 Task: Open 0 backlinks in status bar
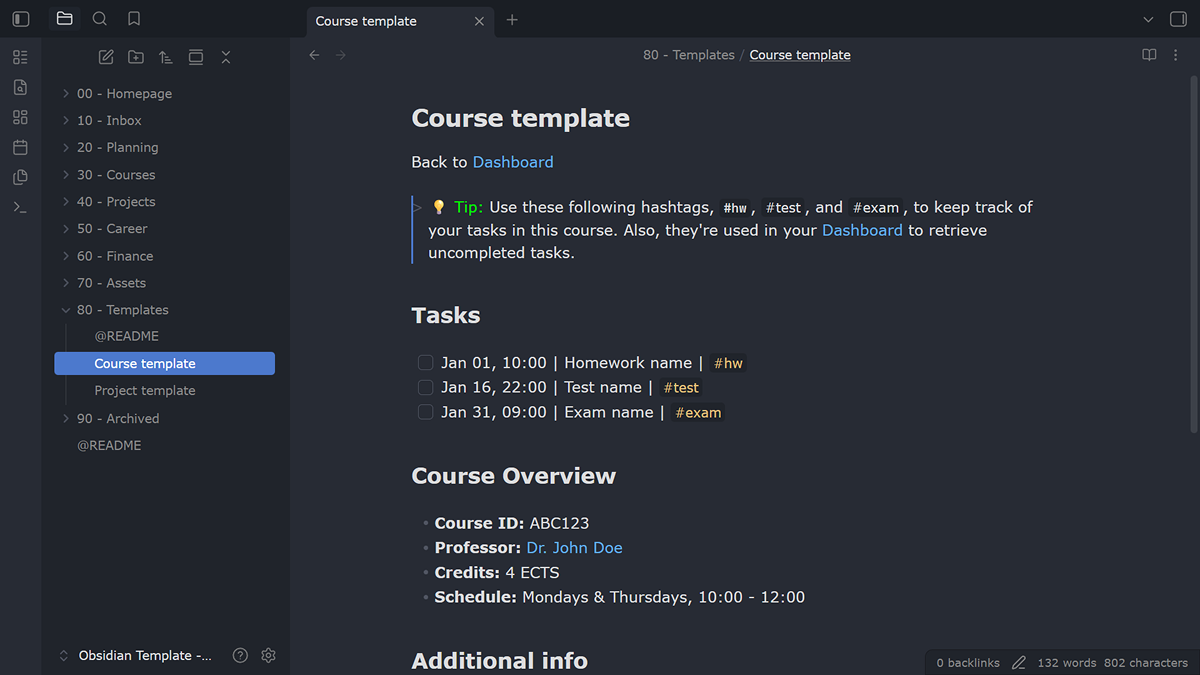pyautogui.click(x=968, y=662)
